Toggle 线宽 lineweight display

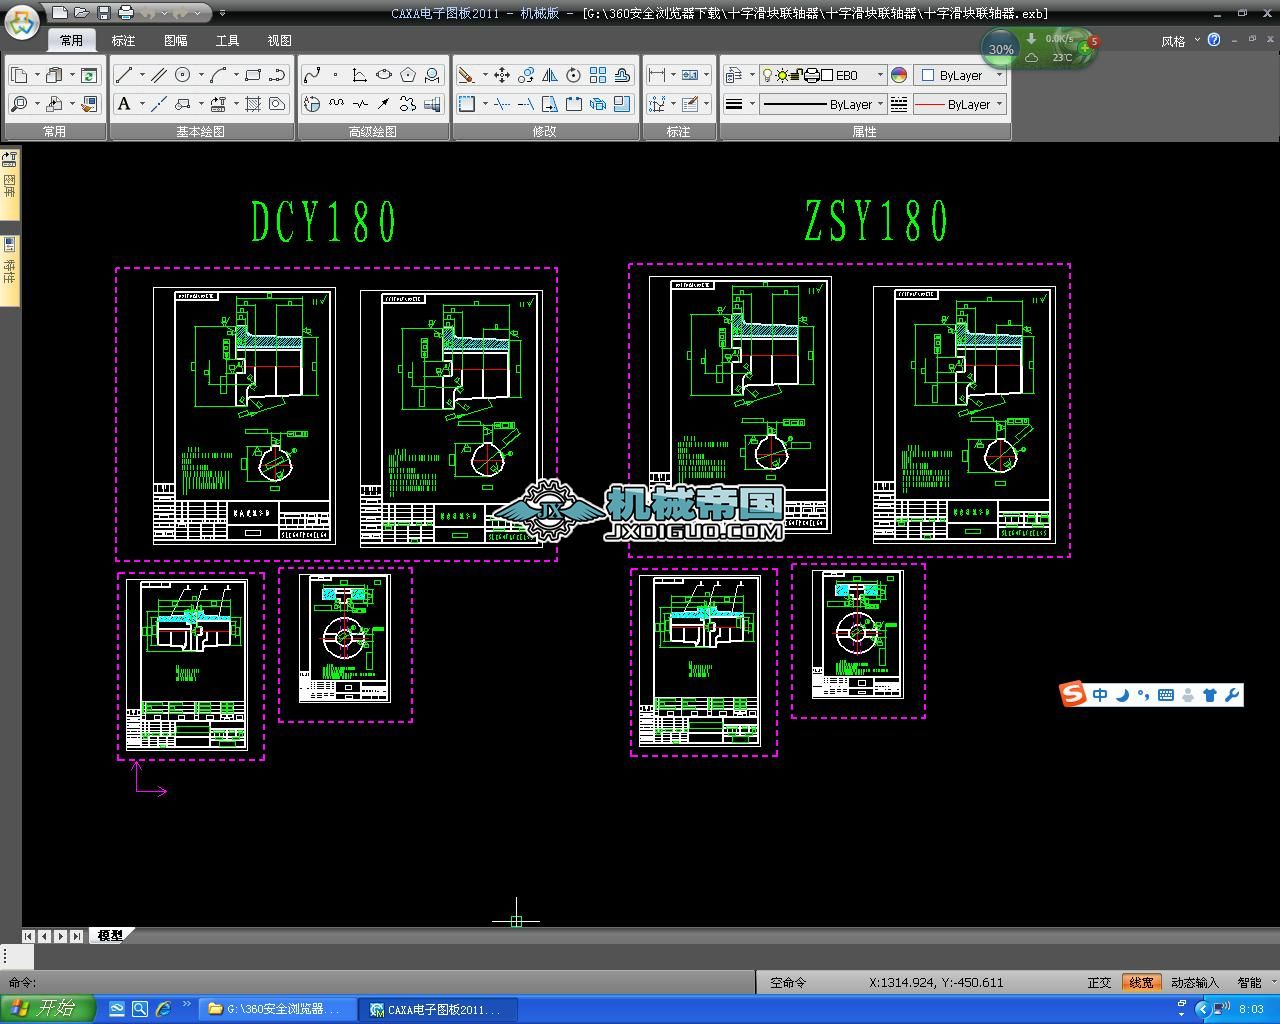[1140, 983]
